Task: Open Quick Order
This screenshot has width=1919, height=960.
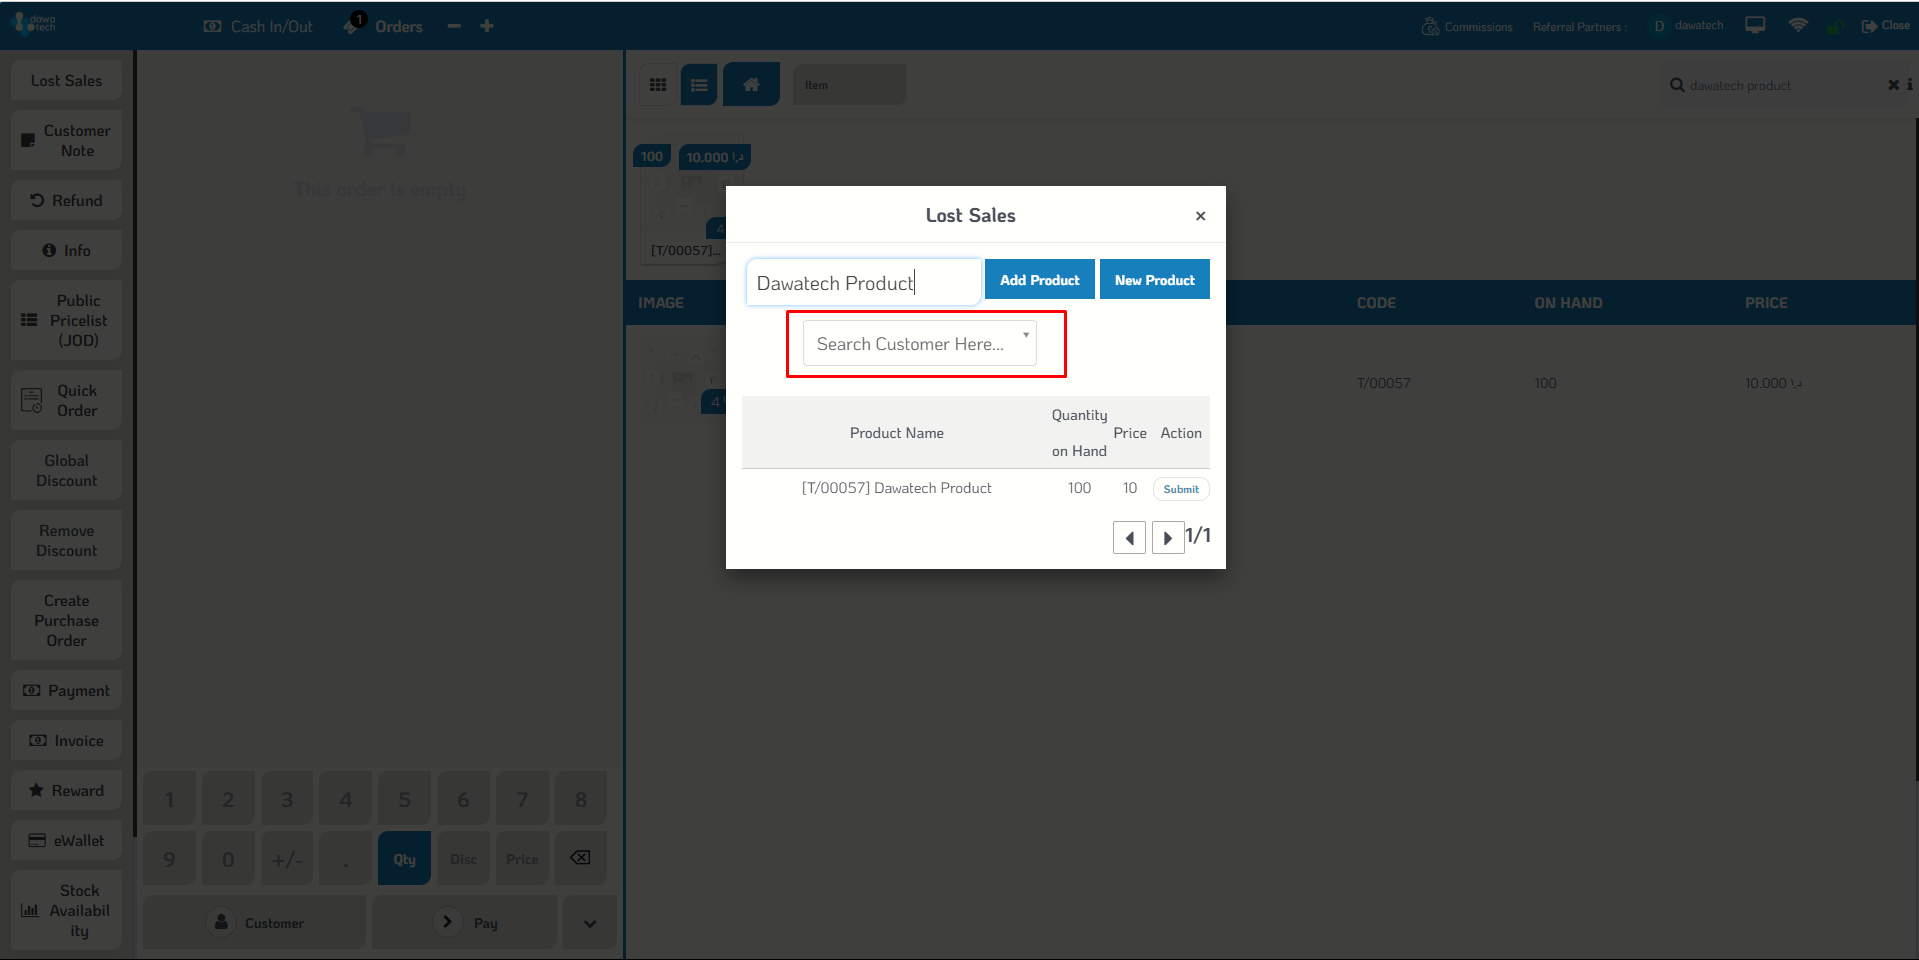Action: click(x=66, y=400)
